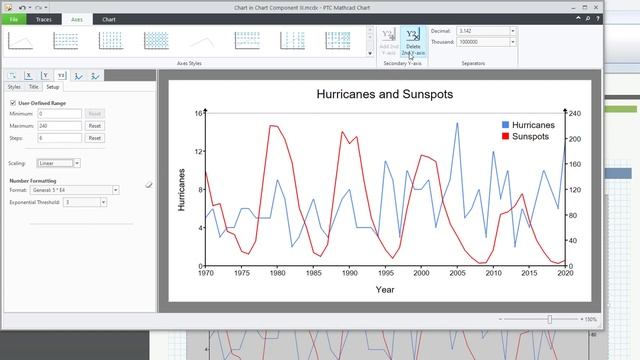Open the Title sub-tab

point(33,87)
